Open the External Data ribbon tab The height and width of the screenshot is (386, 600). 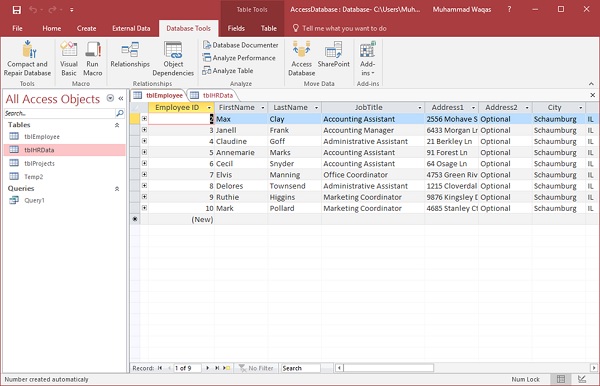pyautogui.click(x=131, y=28)
